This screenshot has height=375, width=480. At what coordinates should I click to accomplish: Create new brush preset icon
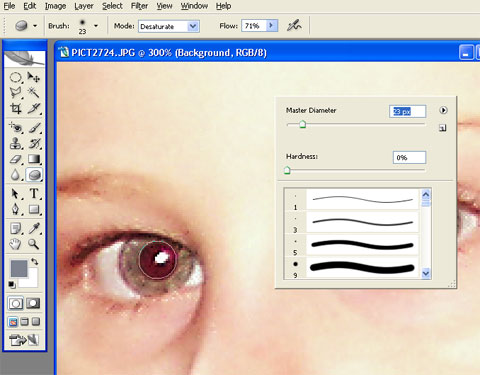pyautogui.click(x=443, y=128)
